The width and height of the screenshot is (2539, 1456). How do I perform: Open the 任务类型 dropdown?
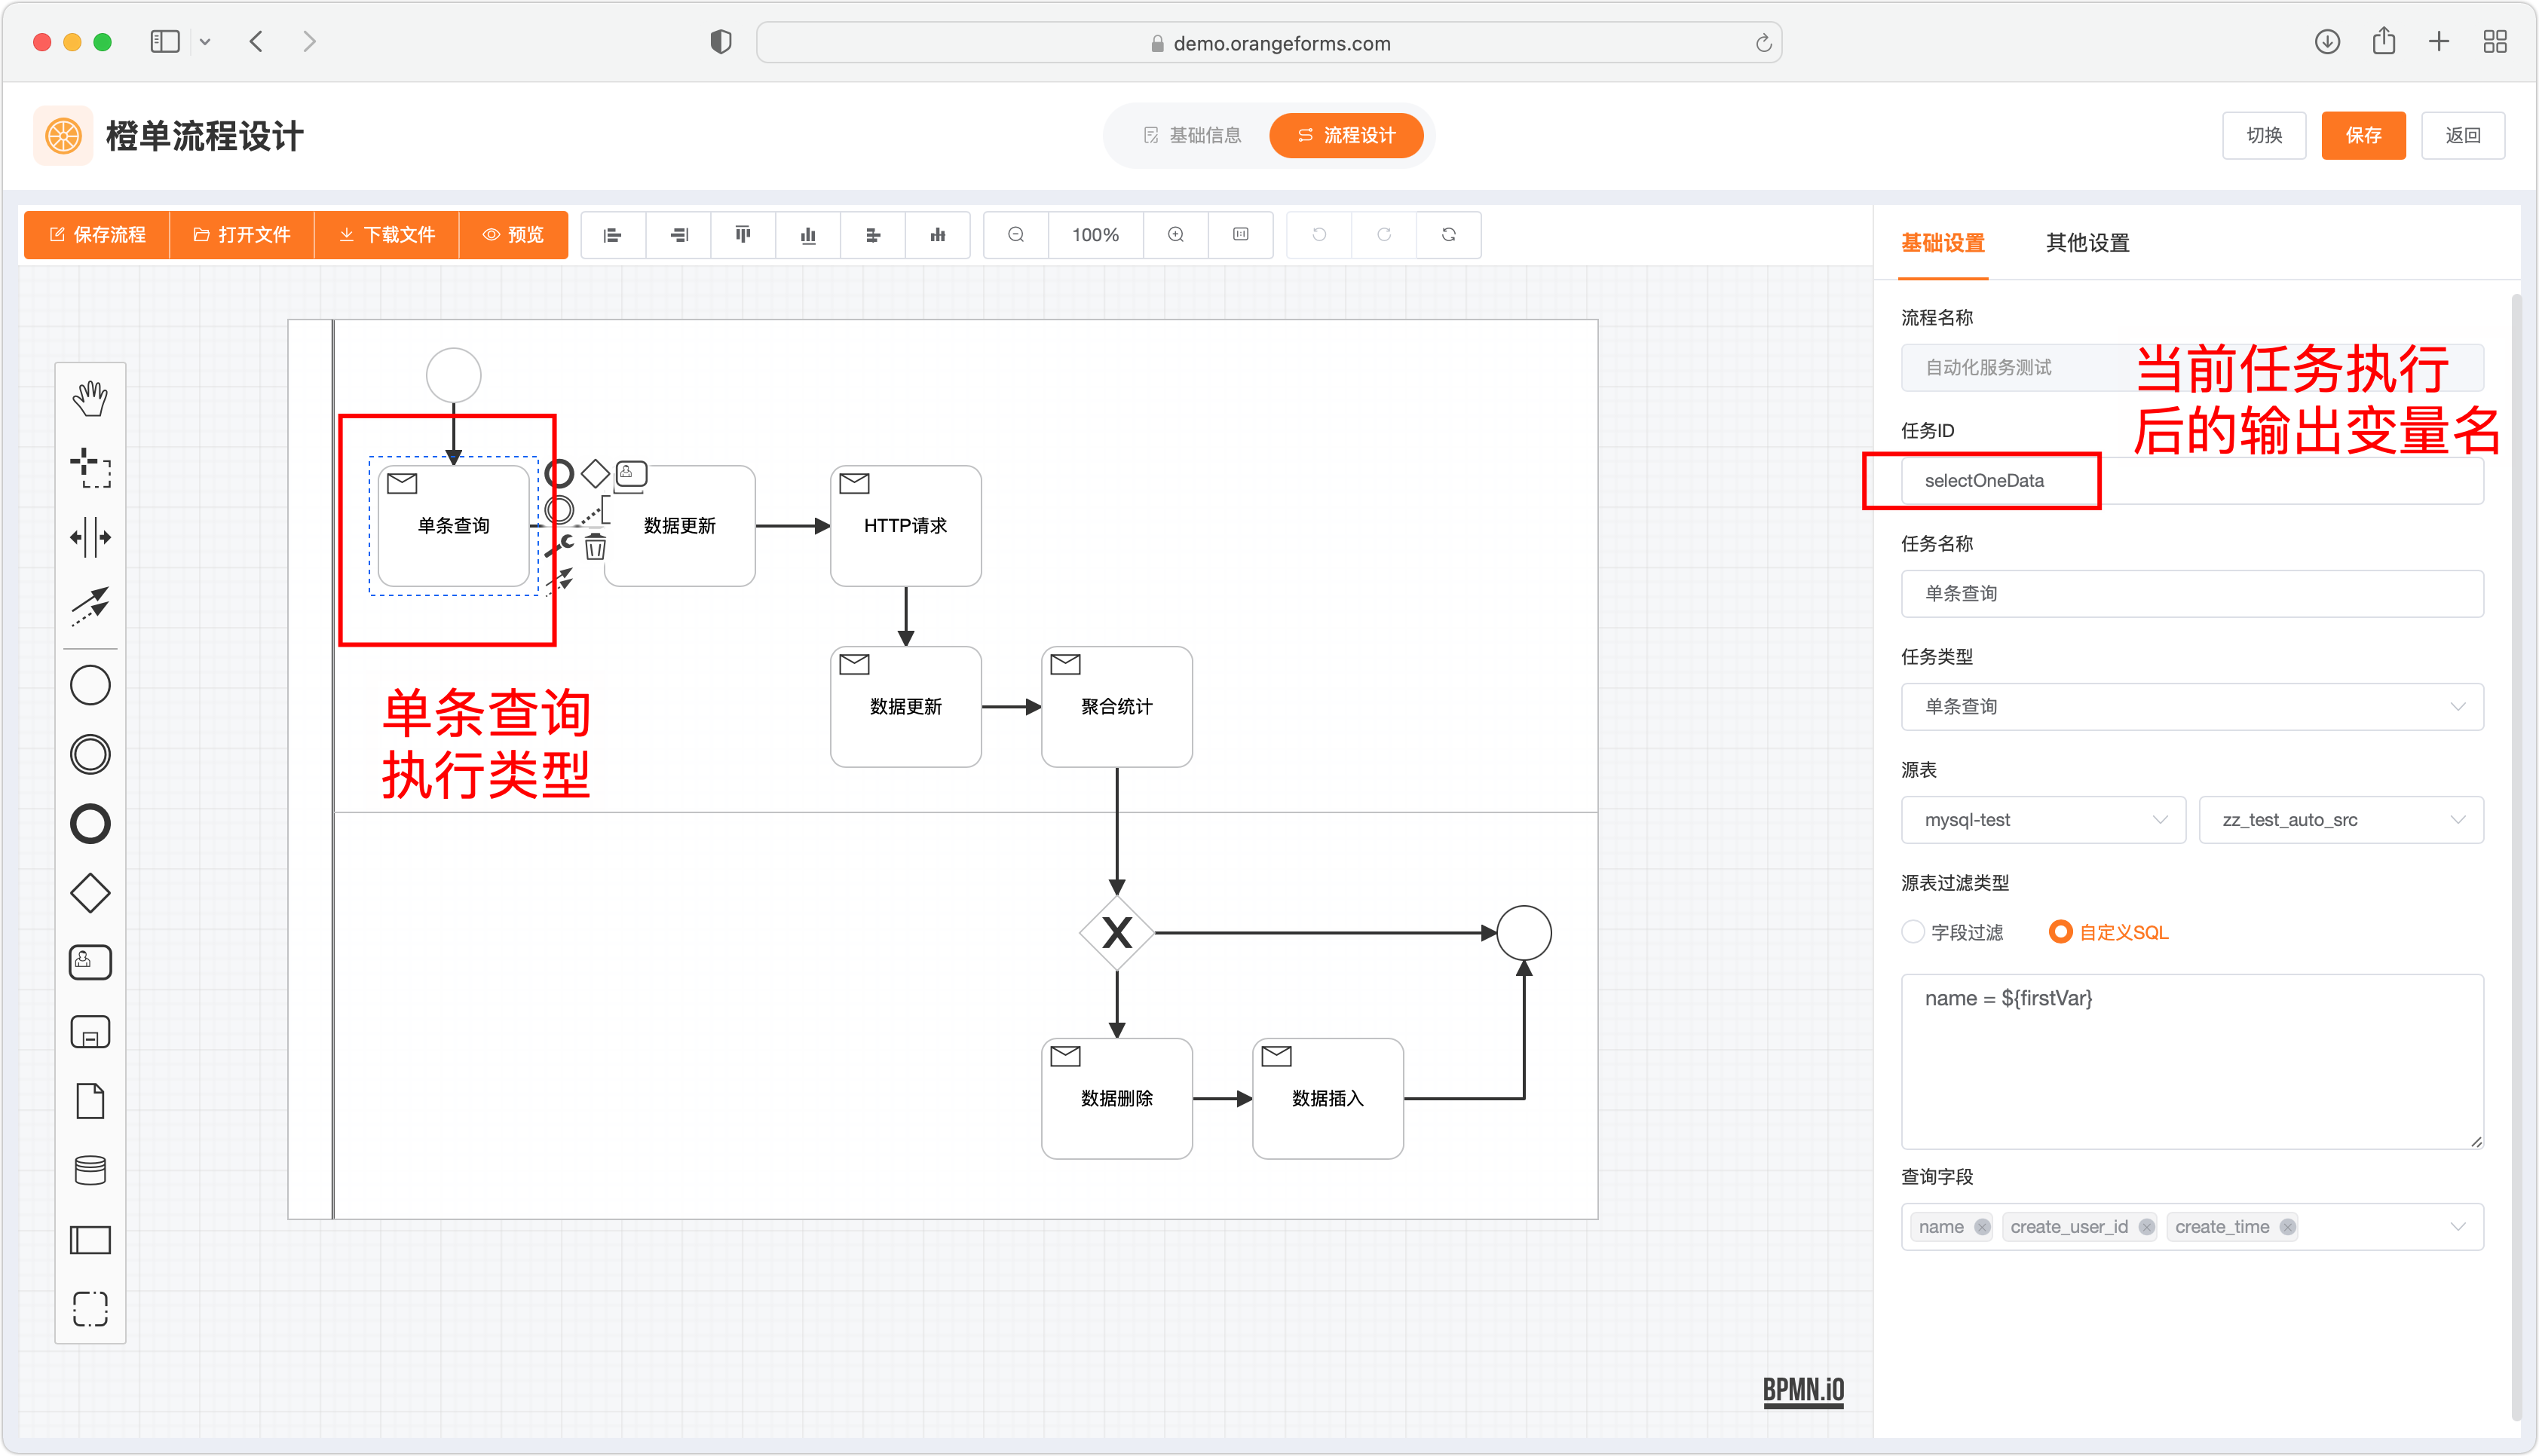click(2192, 706)
